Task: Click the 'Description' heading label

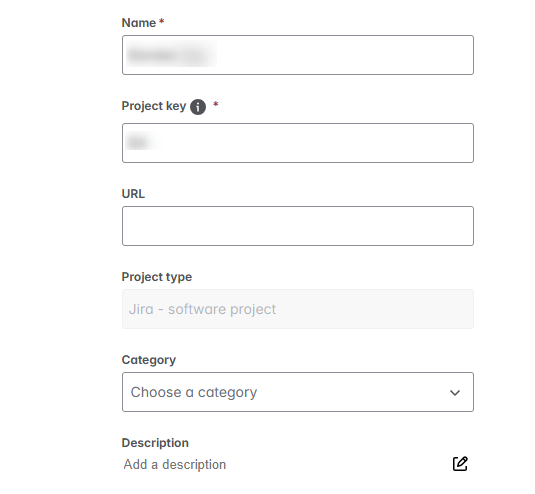Action: (x=155, y=443)
